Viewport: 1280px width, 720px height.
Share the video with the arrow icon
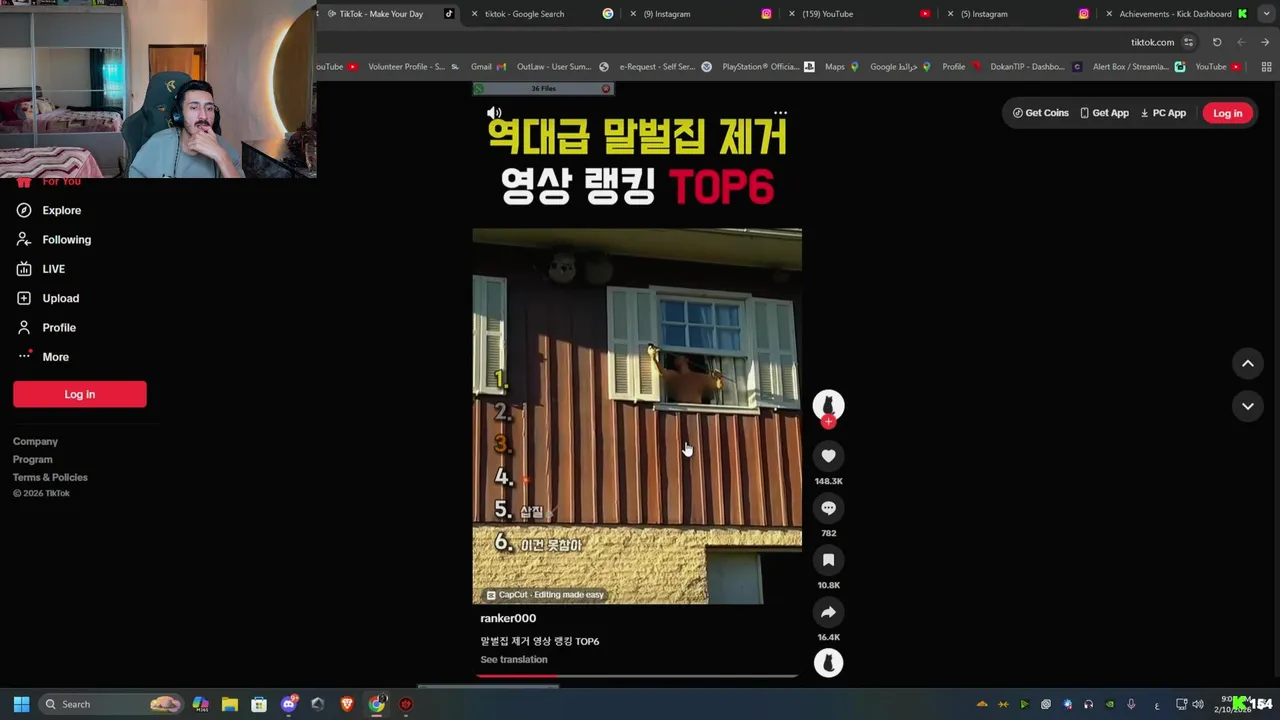(828, 612)
